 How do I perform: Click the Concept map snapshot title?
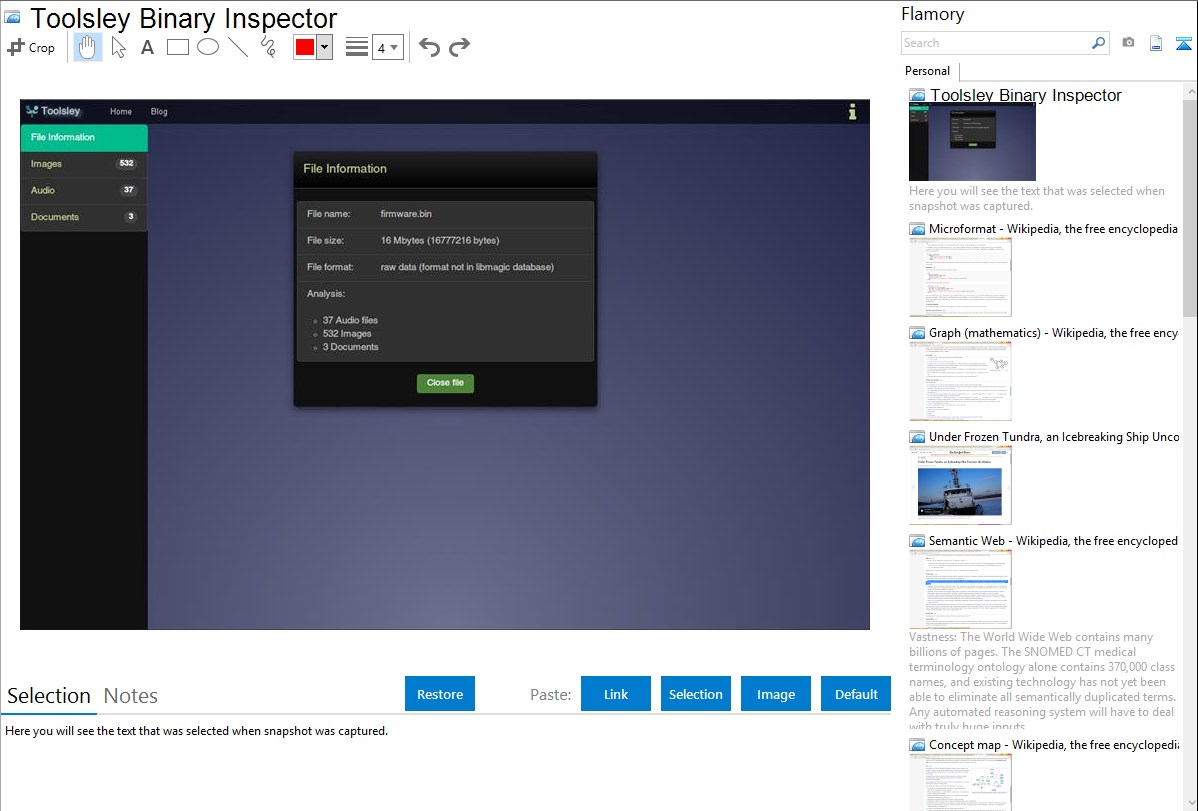(1053, 745)
